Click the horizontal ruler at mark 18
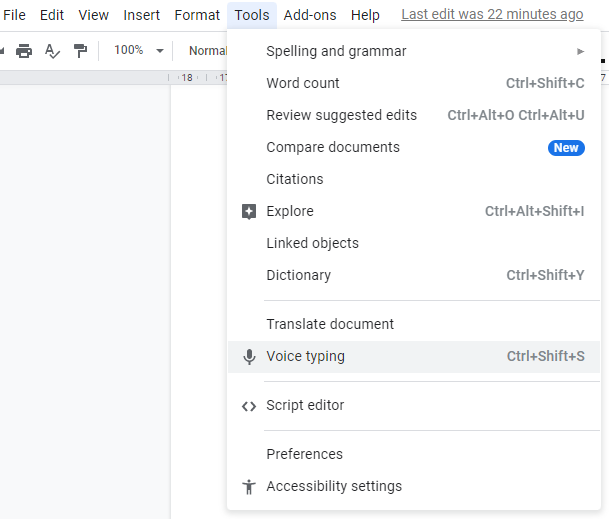The height and width of the screenshot is (519, 609). [x=187, y=78]
